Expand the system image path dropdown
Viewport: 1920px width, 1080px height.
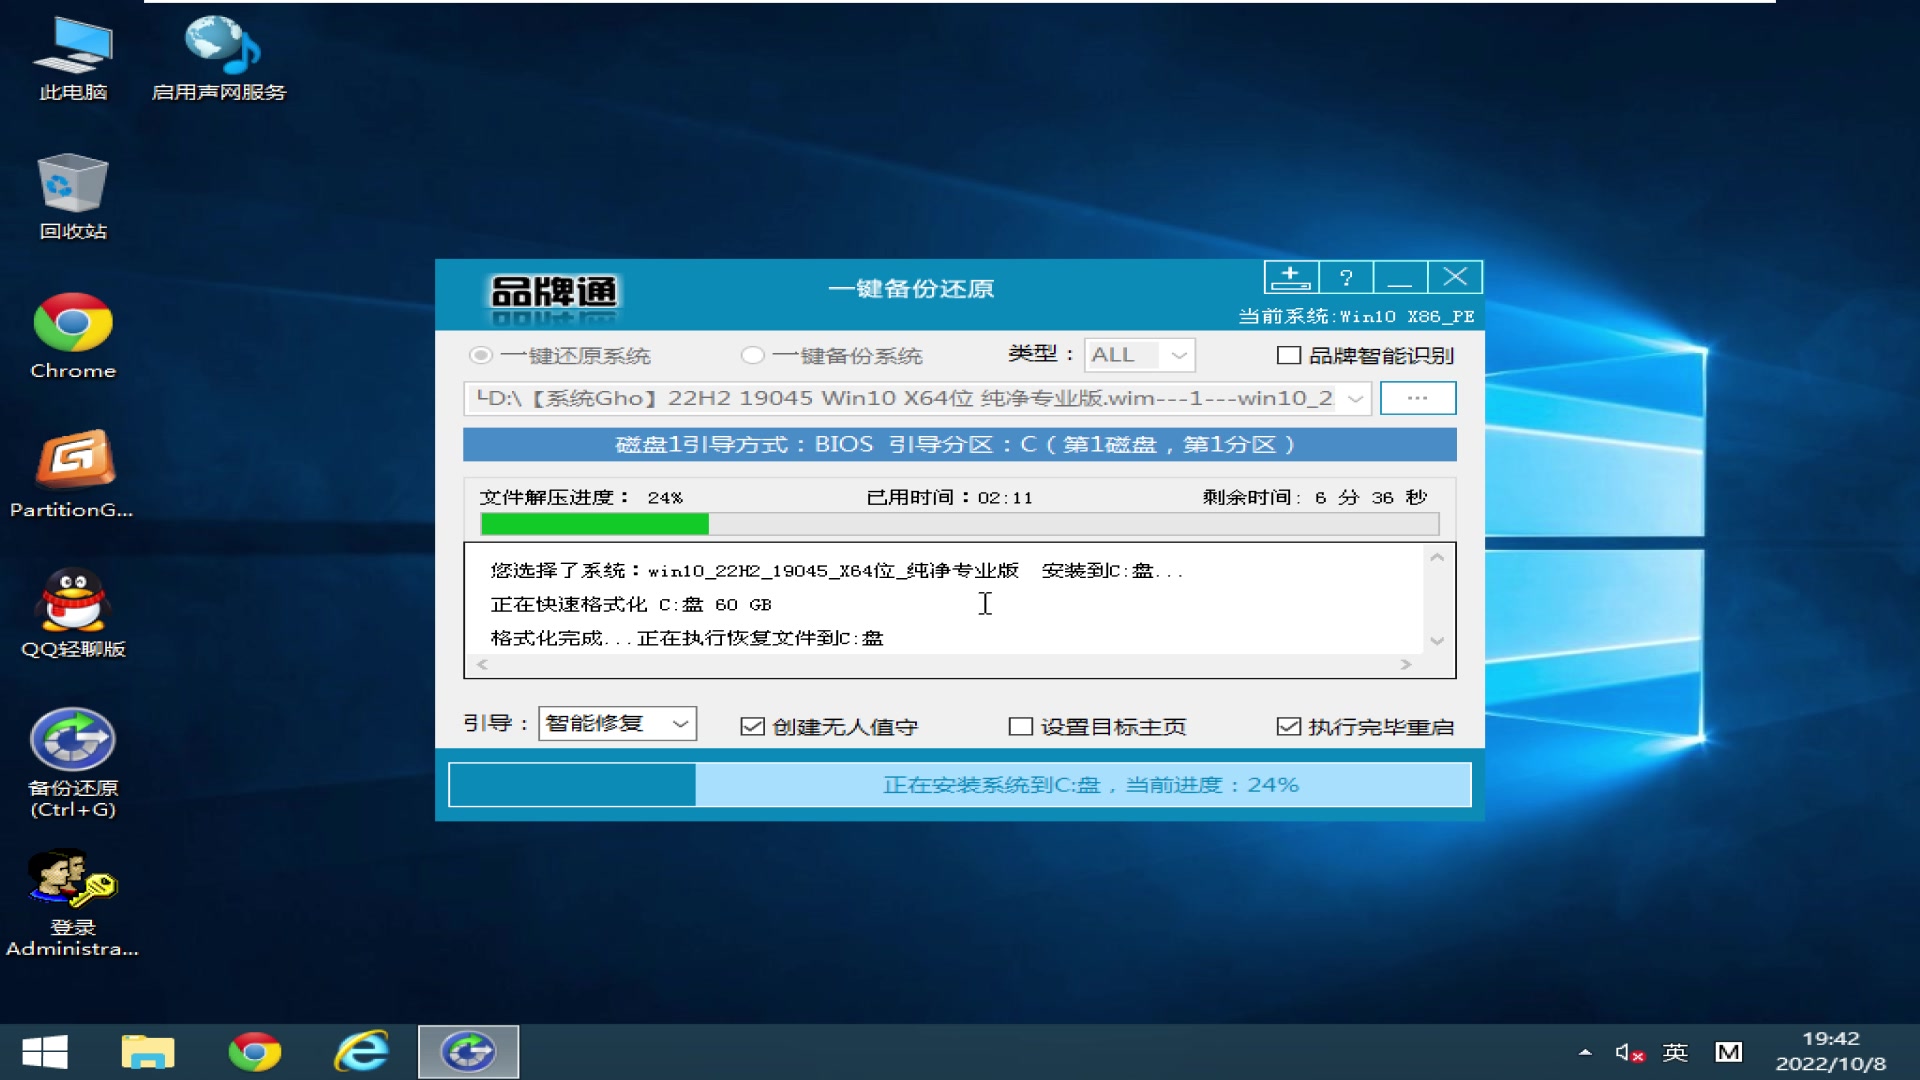pos(1354,399)
